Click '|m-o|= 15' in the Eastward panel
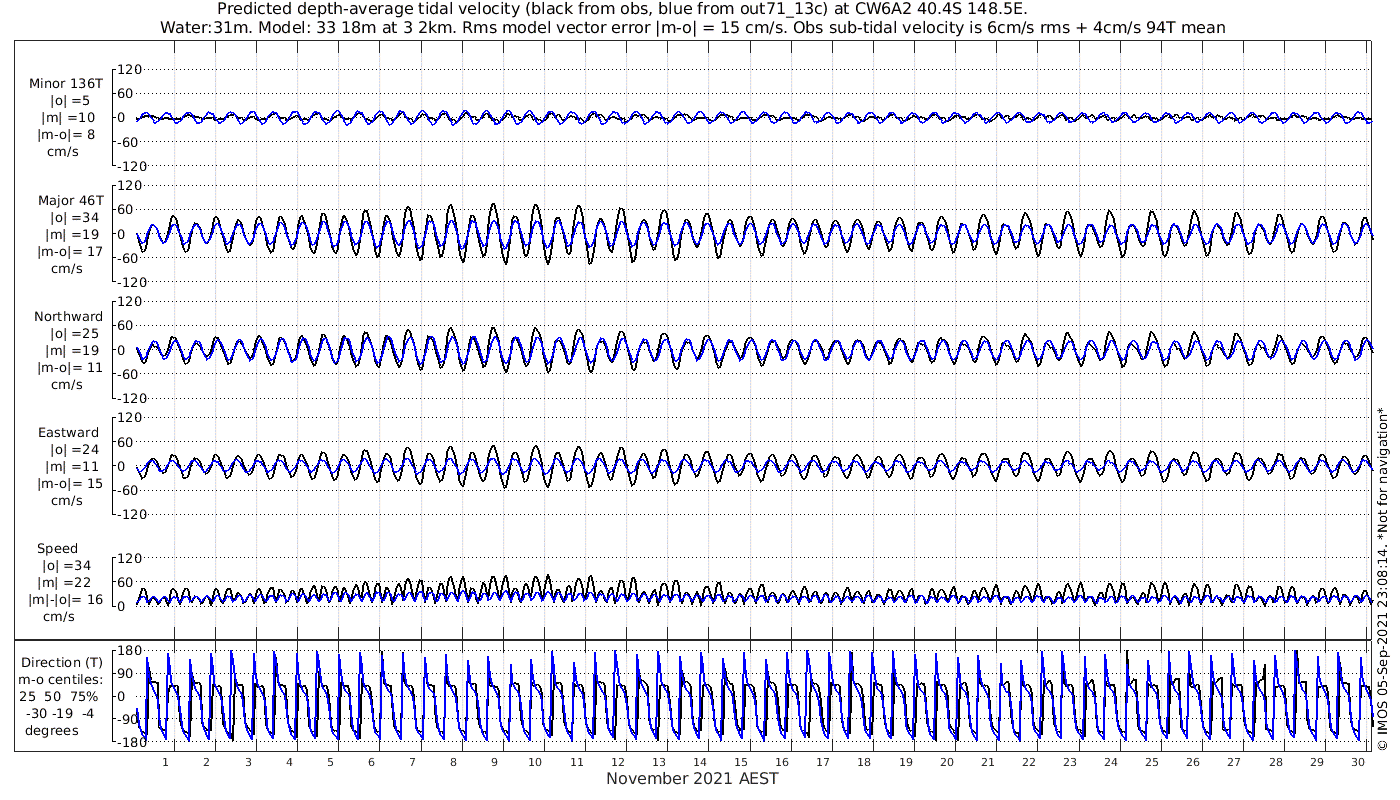Screen dimensions: 1400x800 [x=70, y=484]
